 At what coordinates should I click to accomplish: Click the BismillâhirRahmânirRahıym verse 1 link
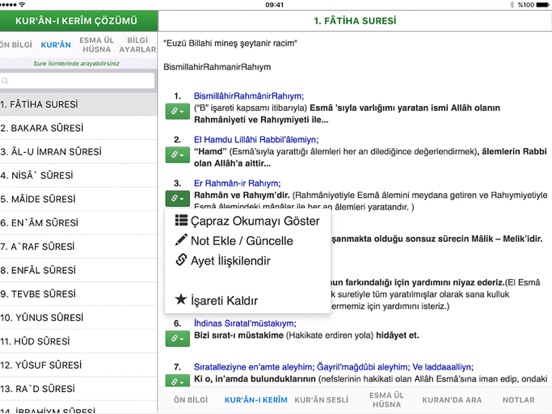pos(249,96)
